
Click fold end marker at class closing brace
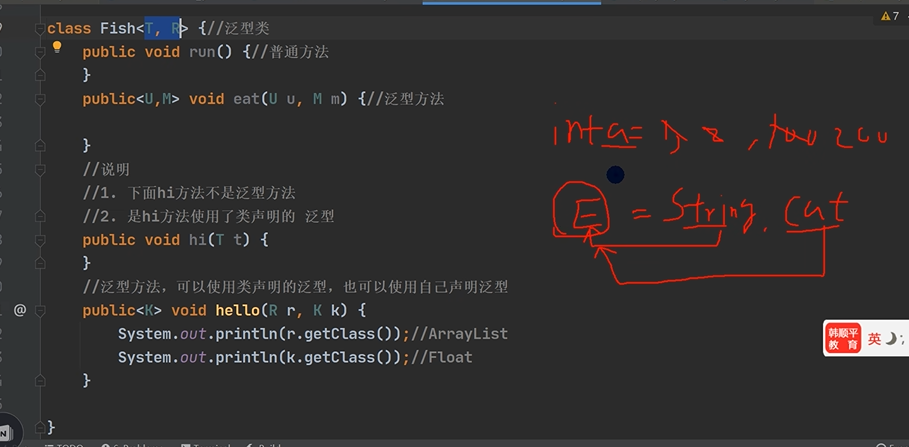pos(39,428)
